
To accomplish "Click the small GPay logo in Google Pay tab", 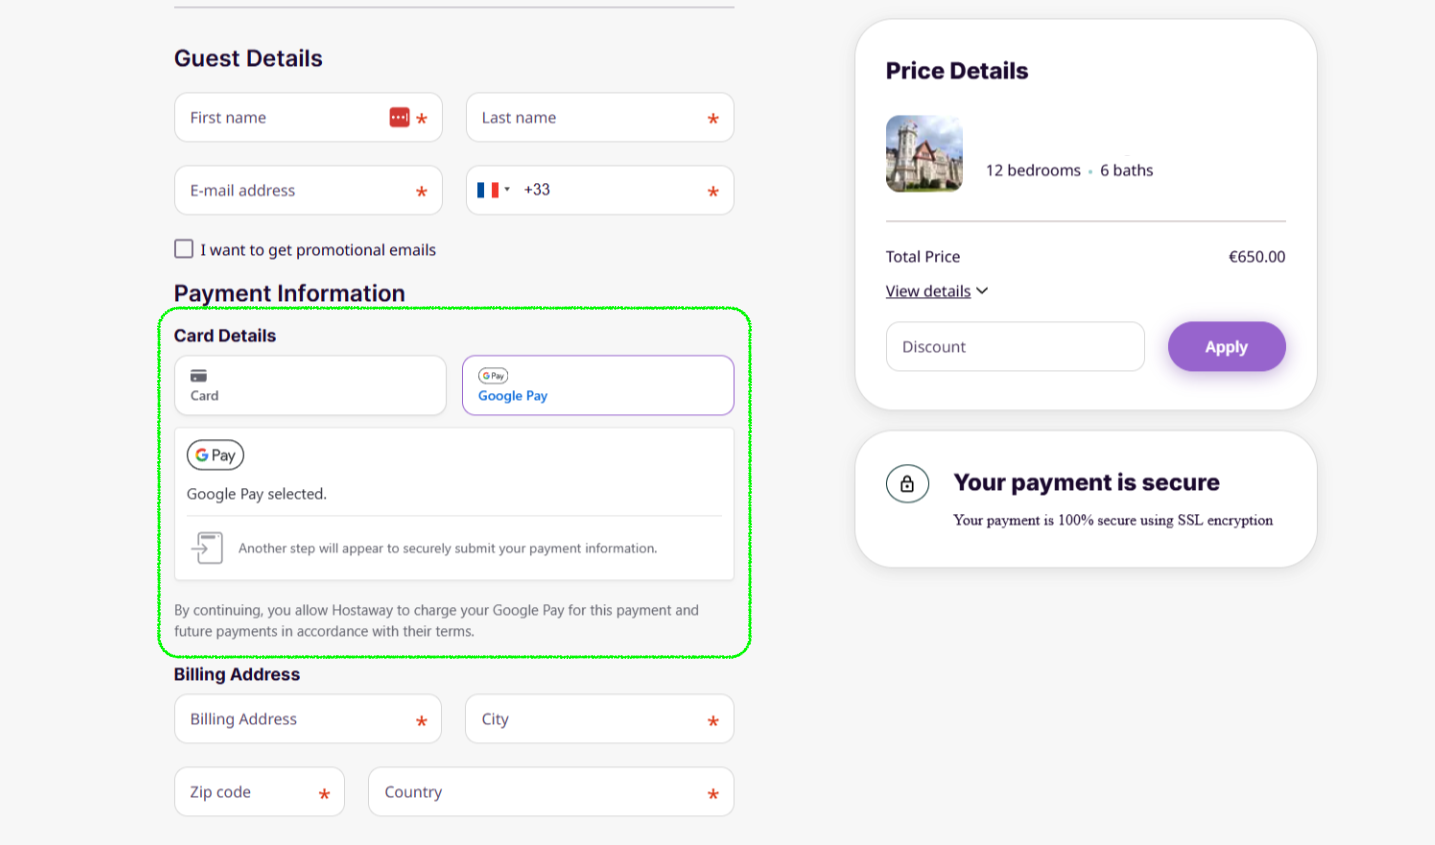I will tap(493, 376).
